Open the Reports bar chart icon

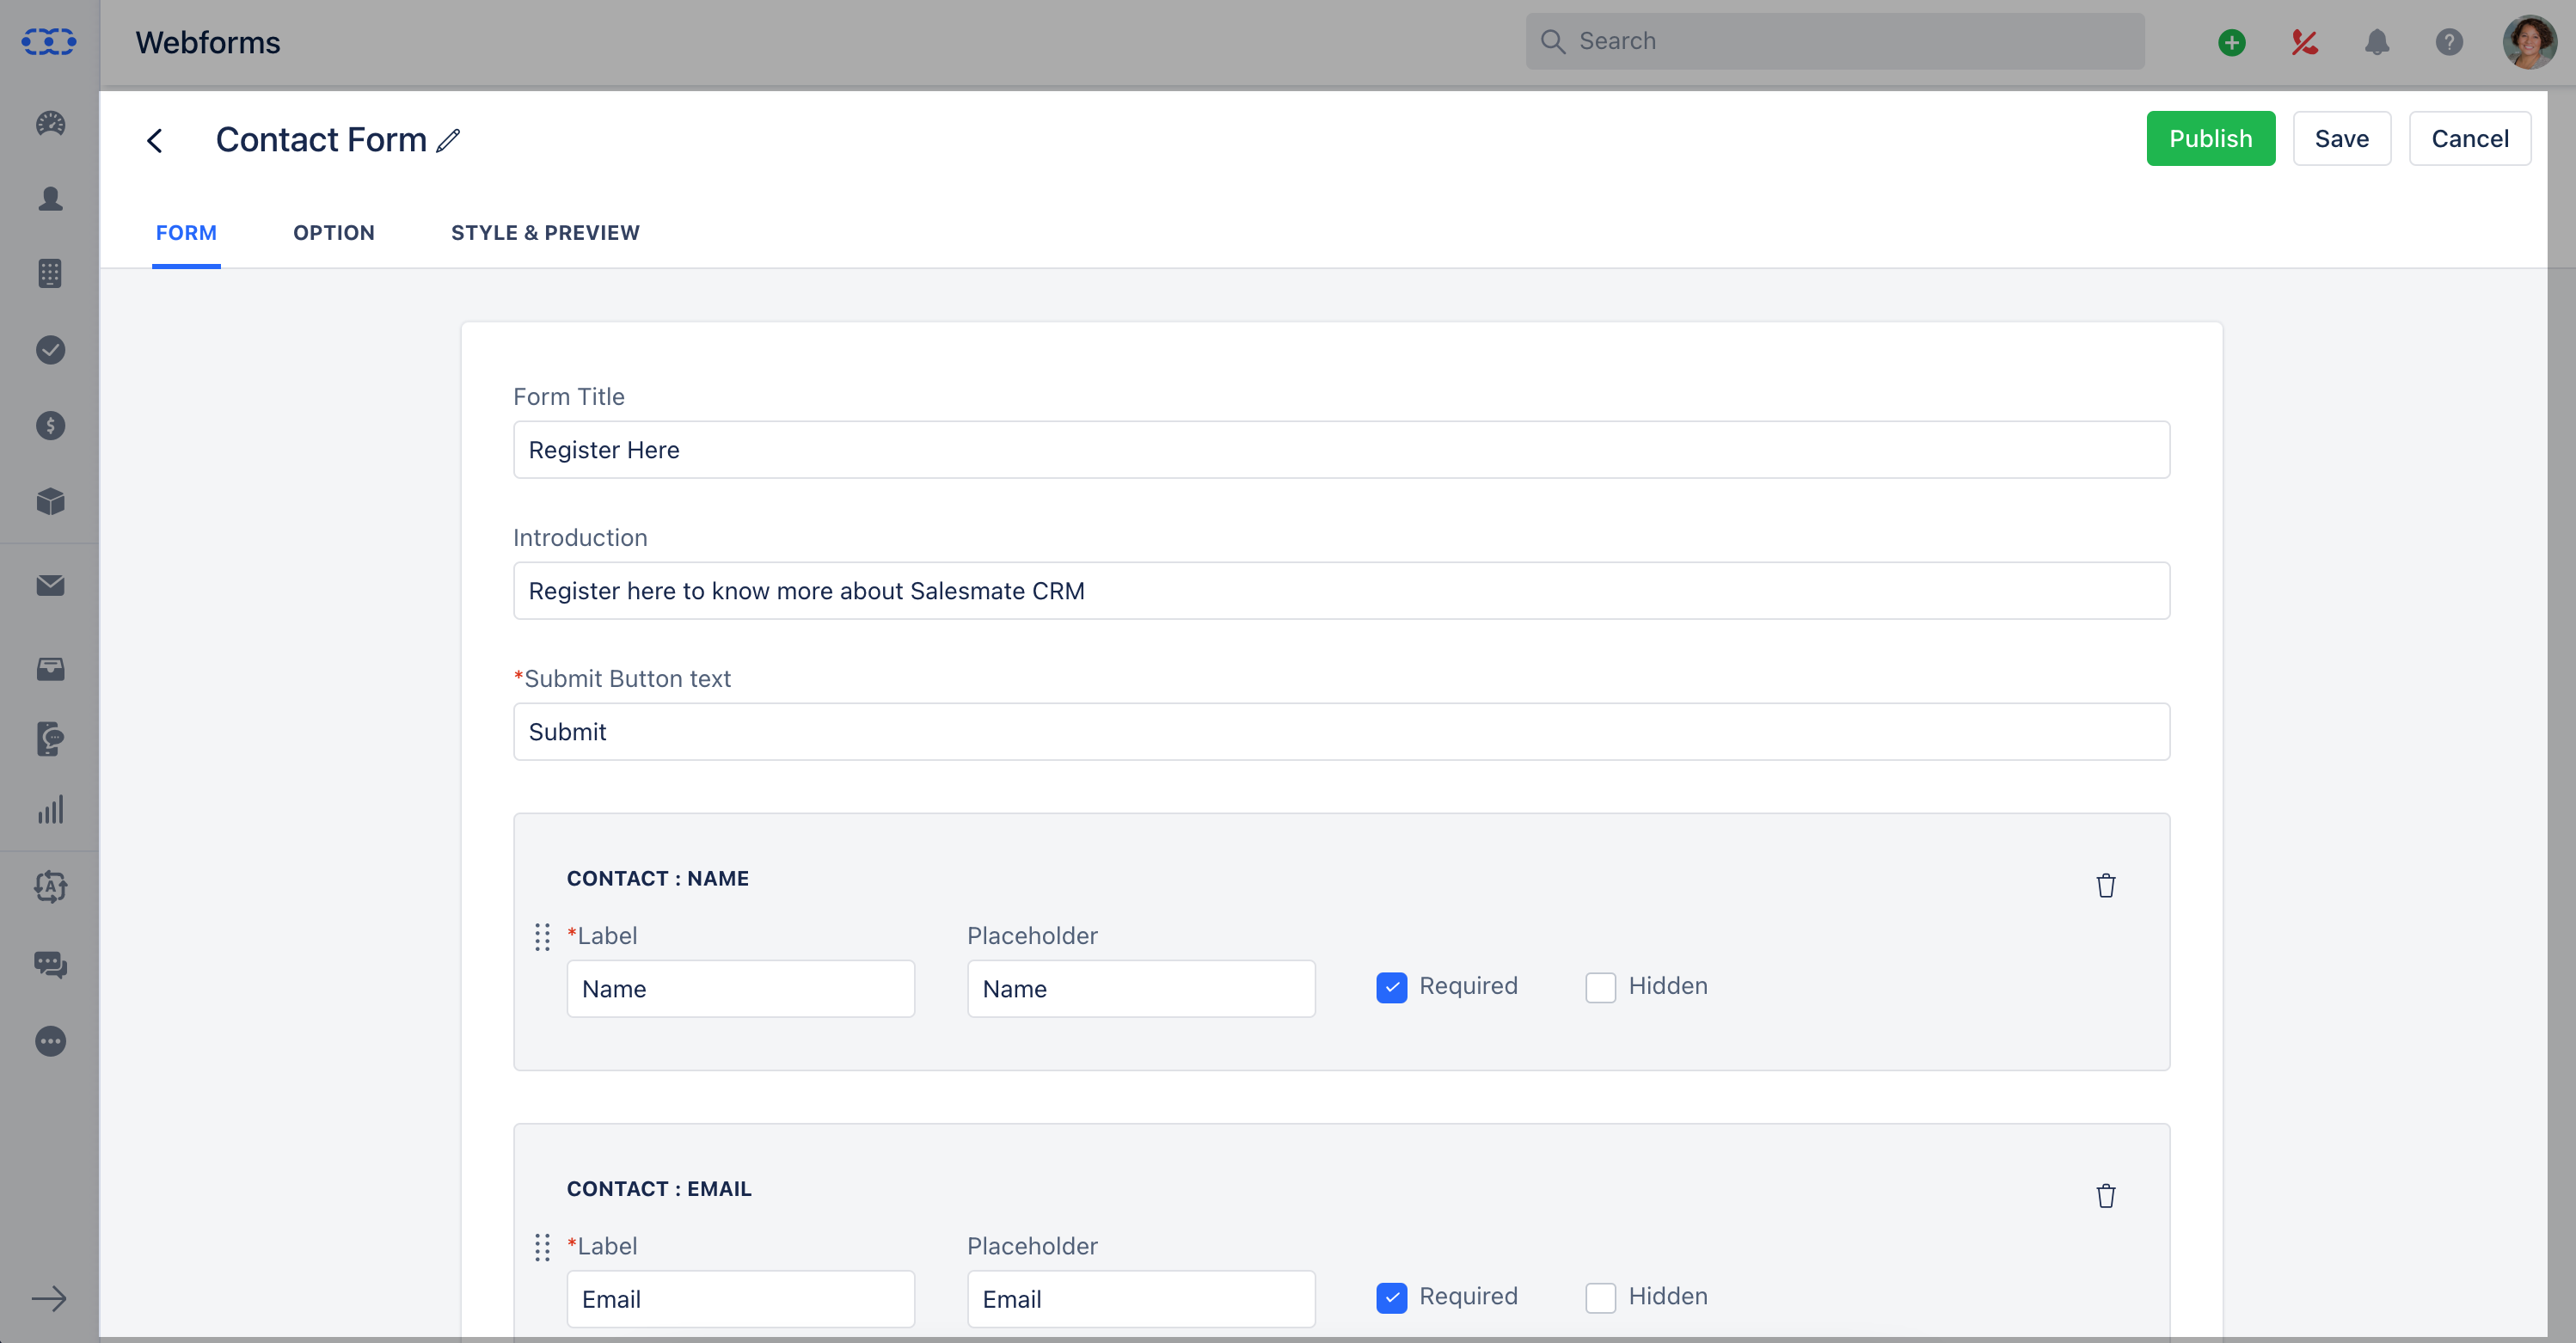pyautogui.click(x=50, y=809)
